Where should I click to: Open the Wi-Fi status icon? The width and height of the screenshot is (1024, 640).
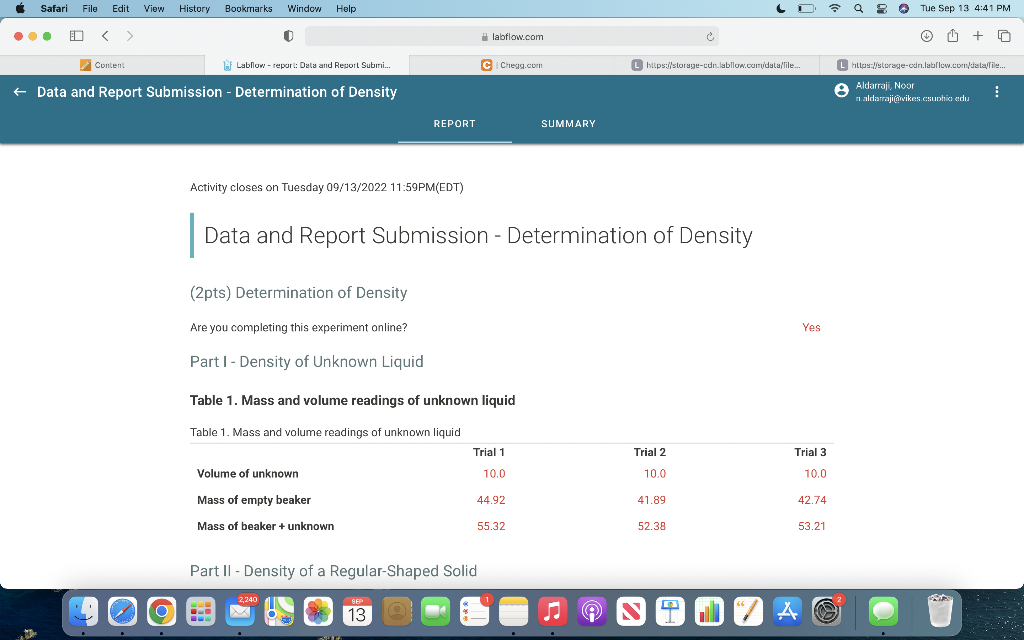[x=835, y=8]
